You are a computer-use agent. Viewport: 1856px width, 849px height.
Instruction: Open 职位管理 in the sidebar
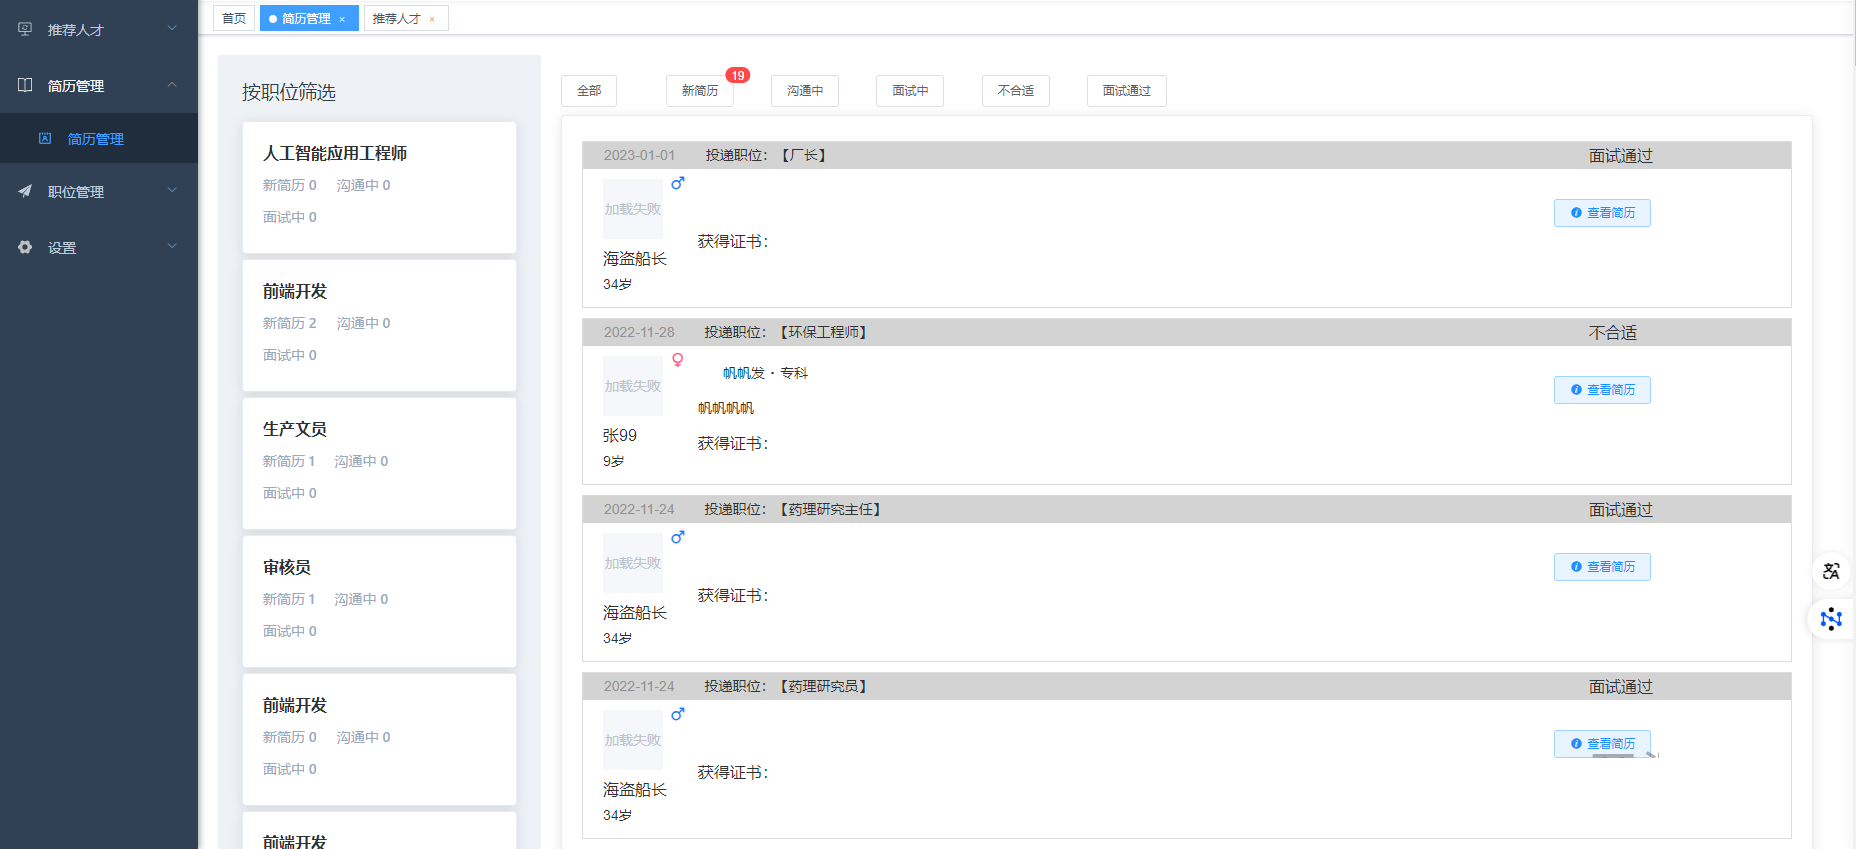99,191
